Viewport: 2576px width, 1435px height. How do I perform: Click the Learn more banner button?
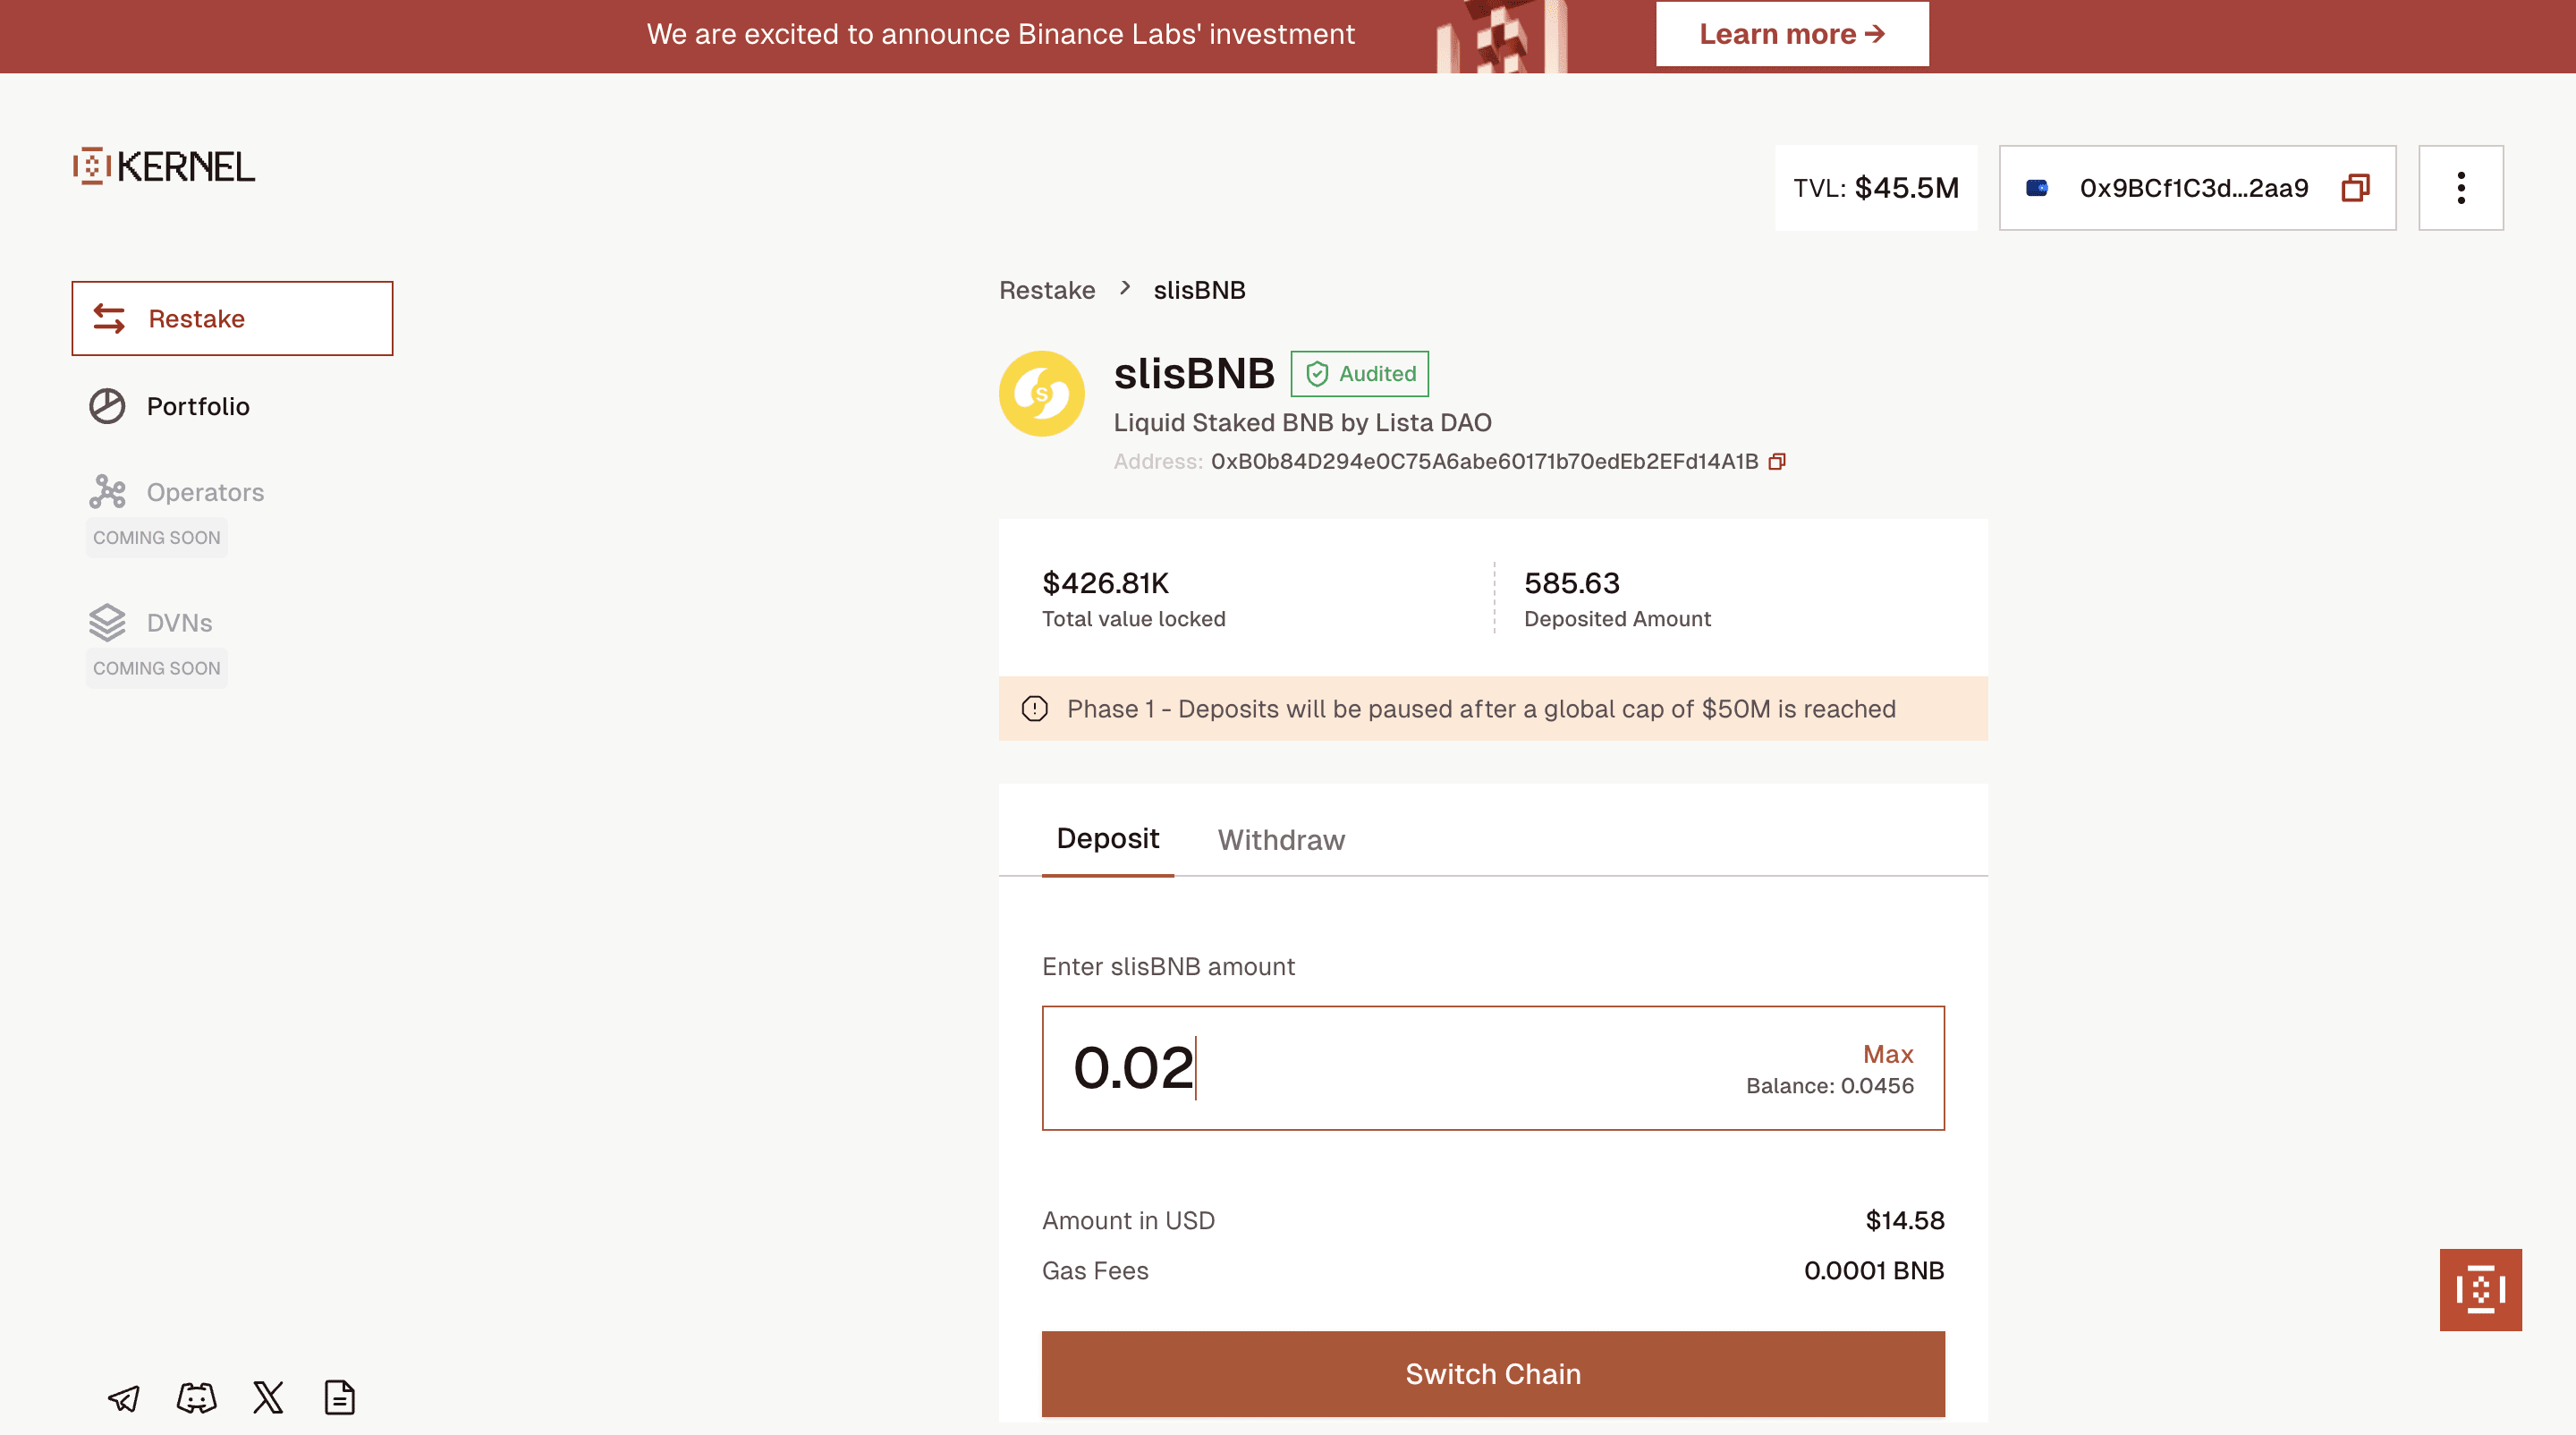(1792, 34)
